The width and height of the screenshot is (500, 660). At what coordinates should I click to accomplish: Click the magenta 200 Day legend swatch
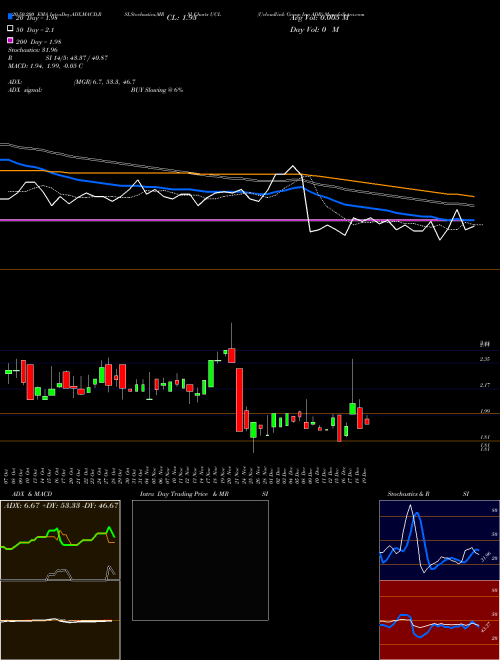(11, 40)
